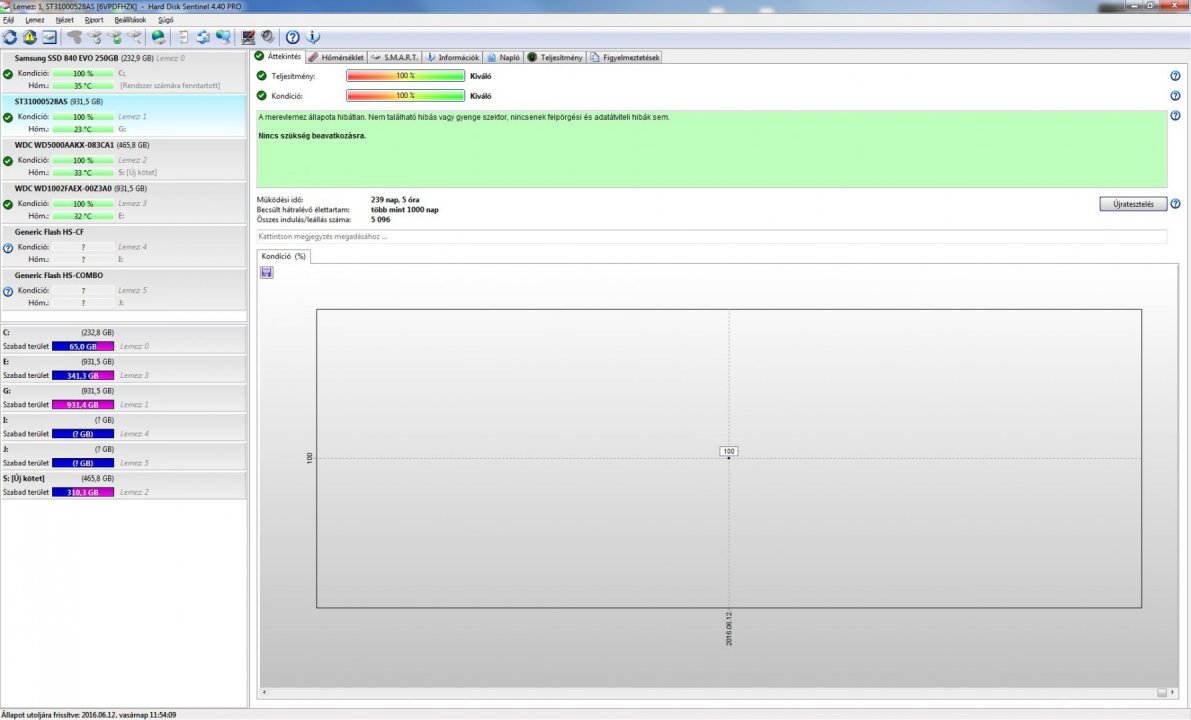Select the Samsung SSD 840 EVO 250GB disk

[123, 71]
